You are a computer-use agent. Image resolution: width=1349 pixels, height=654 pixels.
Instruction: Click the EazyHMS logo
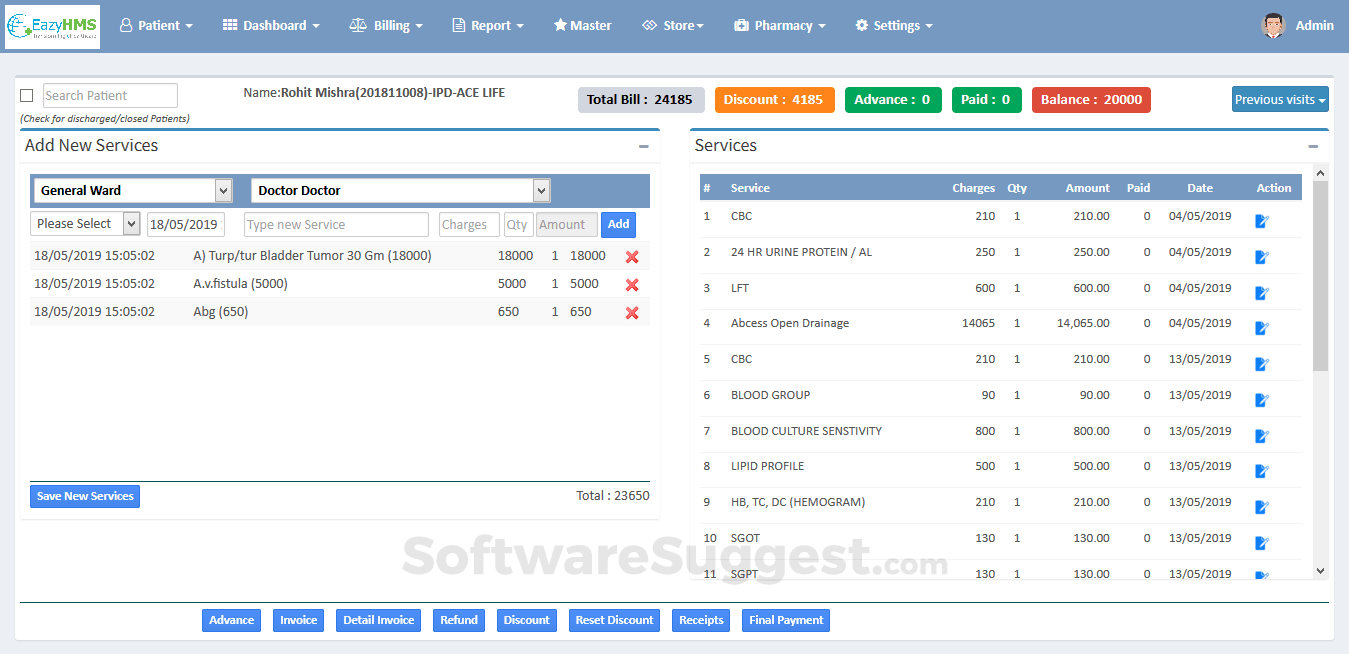pyautogui.click(x=52, y=26)
